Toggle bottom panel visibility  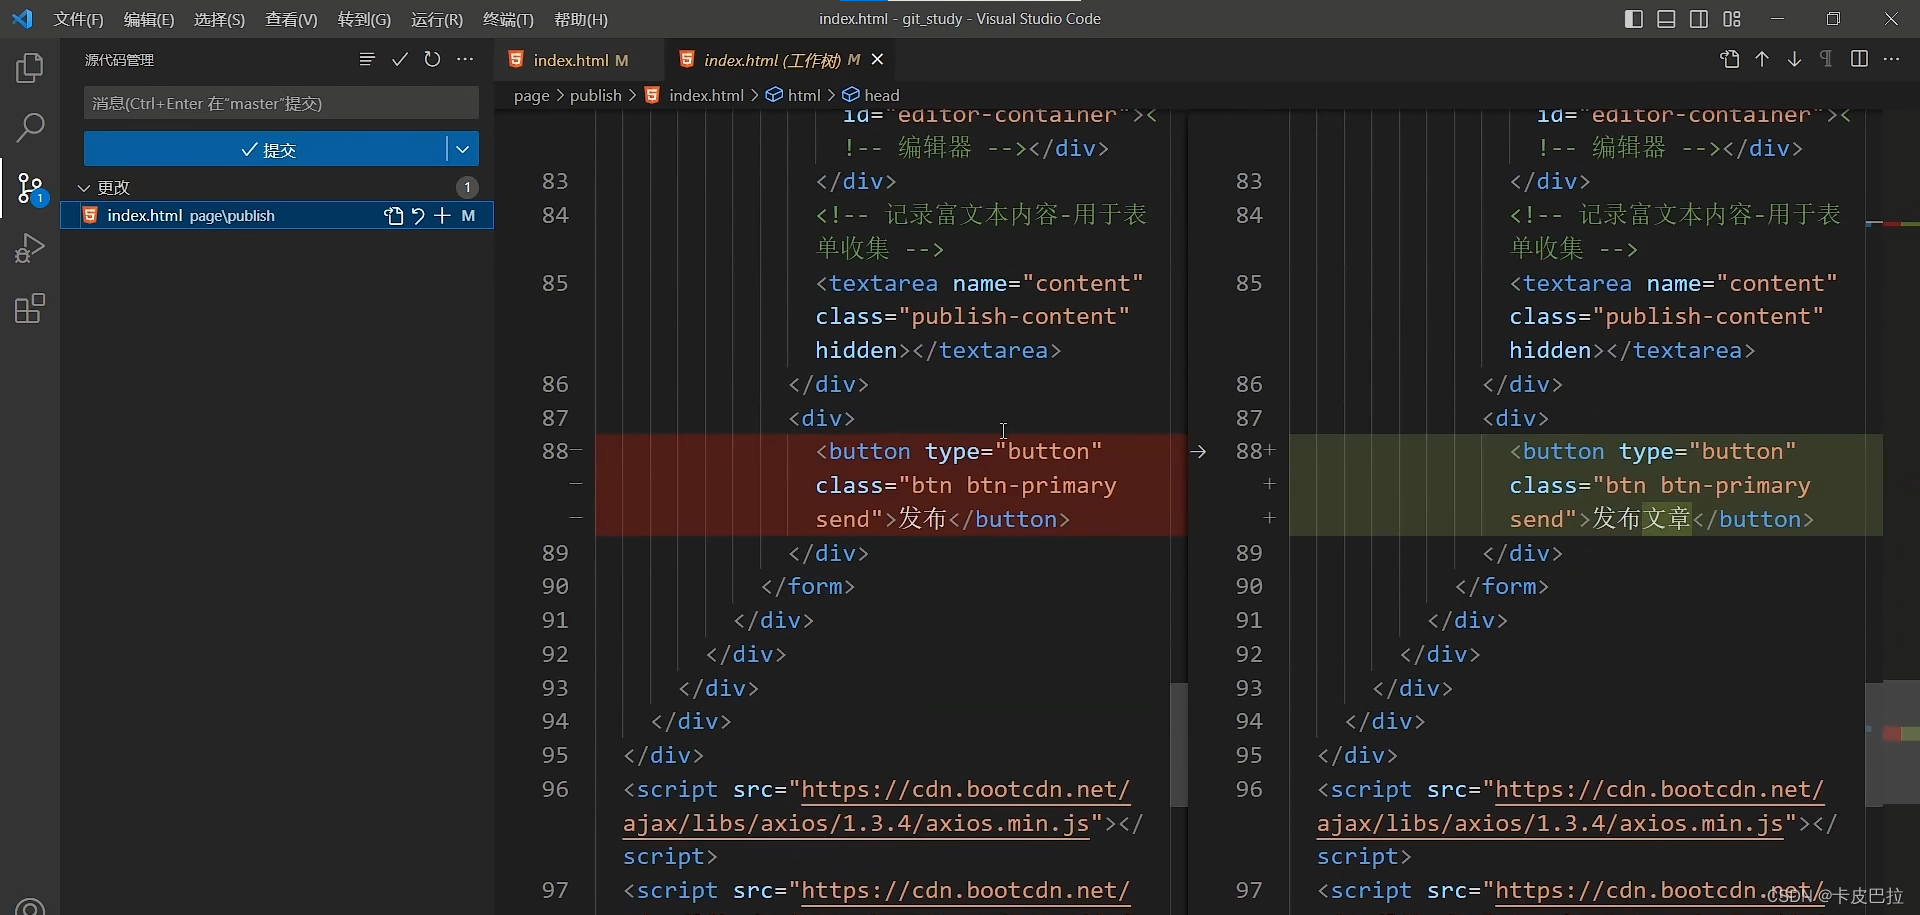pyautogui.click(x=1666, y=19)
